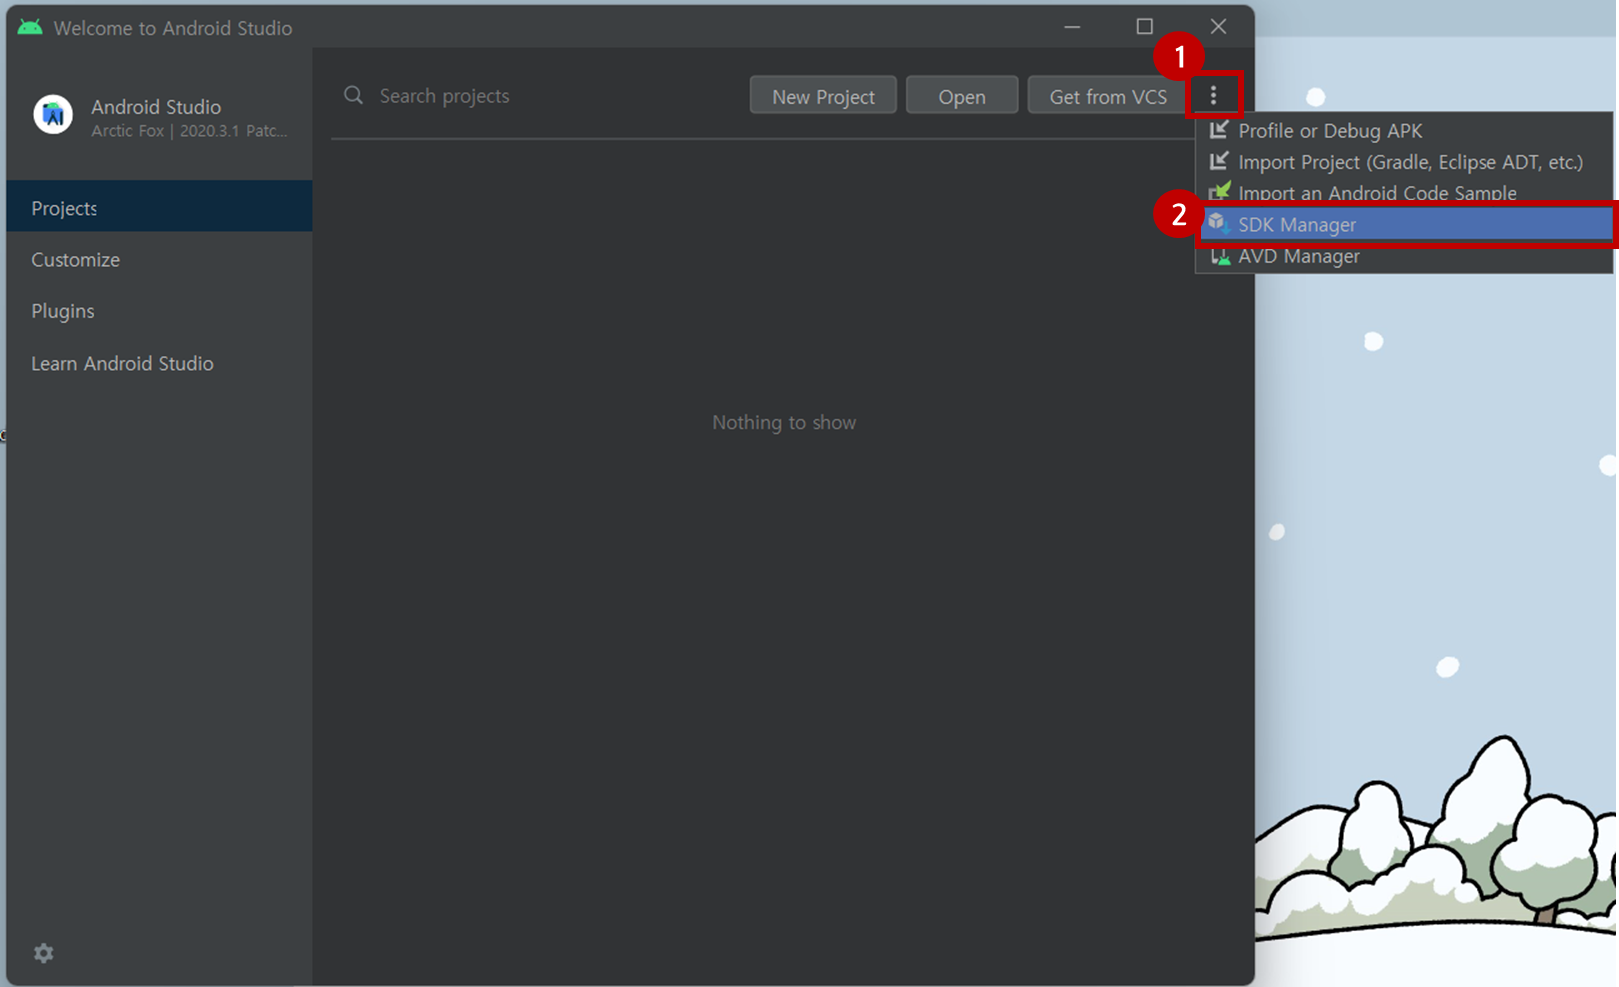
Task: Open the Plugins tab
Action: coord(159,311)
